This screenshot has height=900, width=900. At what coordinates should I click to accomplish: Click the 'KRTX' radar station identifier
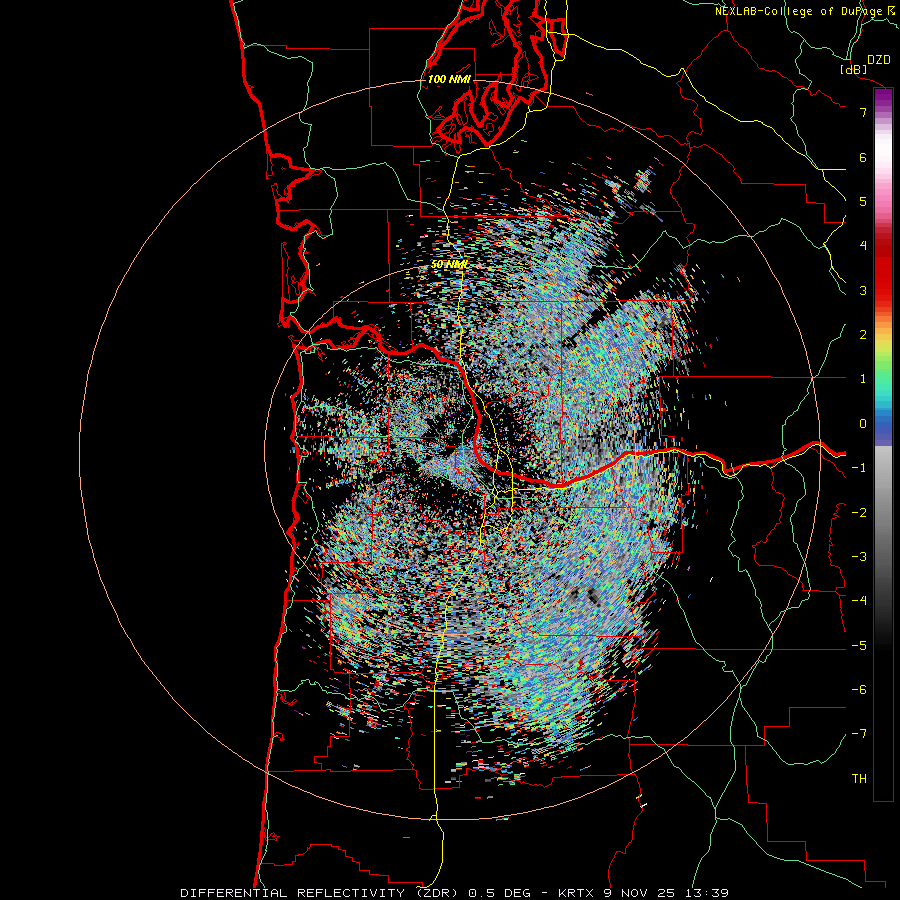pyautogui.click(x=577, y=893)
